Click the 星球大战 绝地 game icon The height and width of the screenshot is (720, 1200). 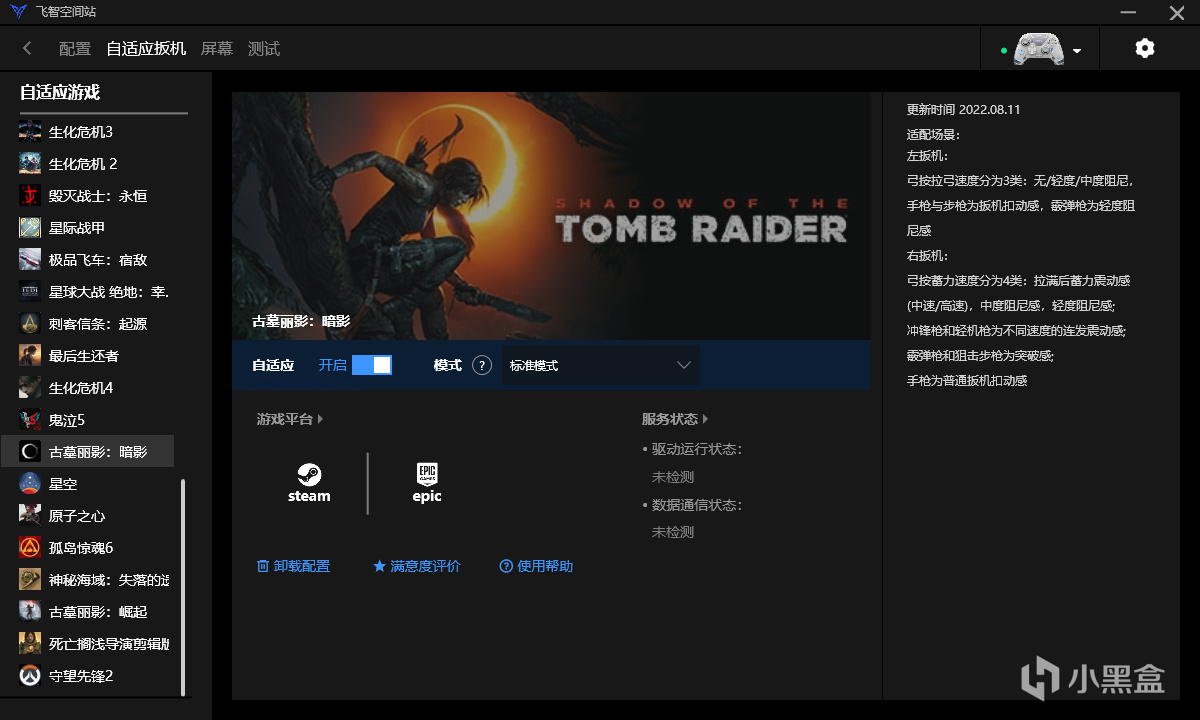click(30, 291)
